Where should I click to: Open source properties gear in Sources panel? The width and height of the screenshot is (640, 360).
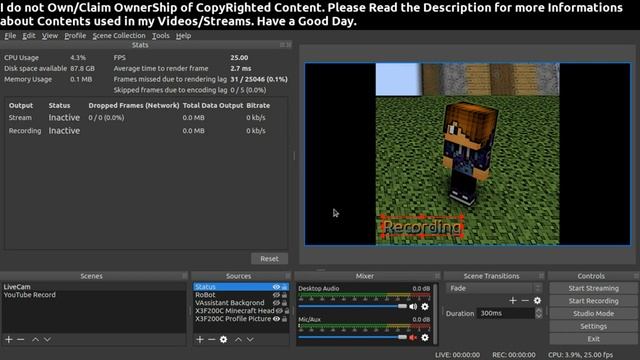click(x=223, y=339)
